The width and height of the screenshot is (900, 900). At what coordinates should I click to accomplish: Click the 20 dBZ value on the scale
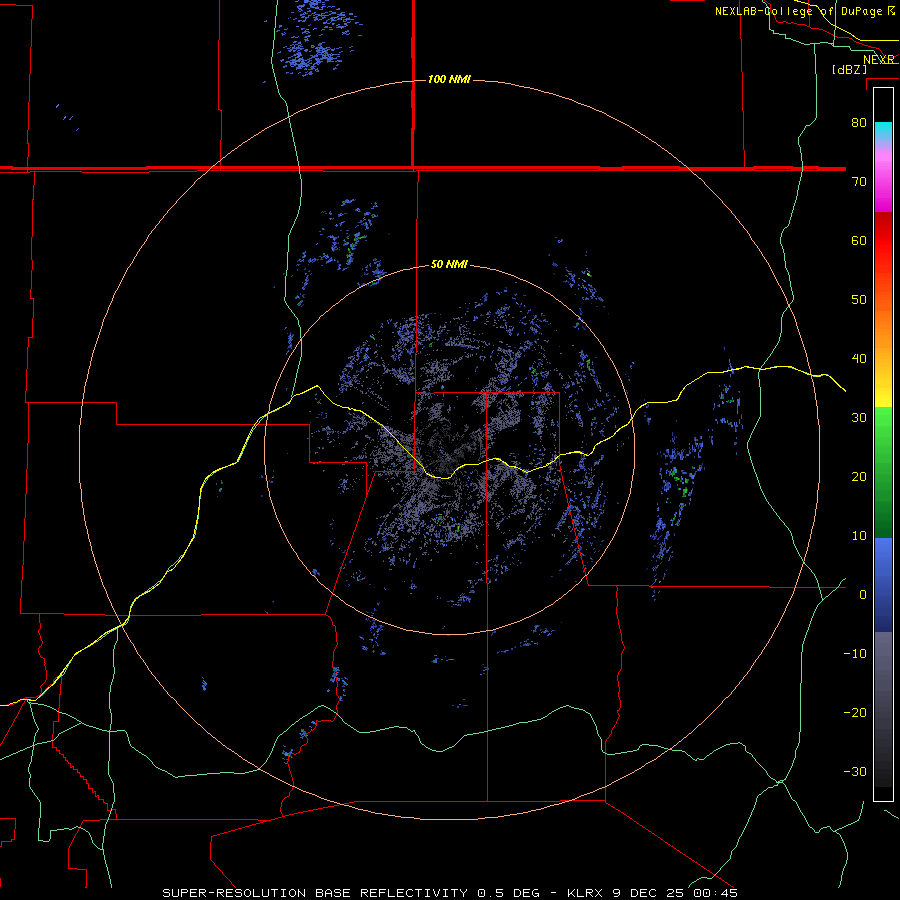click(x=859, y=477)
